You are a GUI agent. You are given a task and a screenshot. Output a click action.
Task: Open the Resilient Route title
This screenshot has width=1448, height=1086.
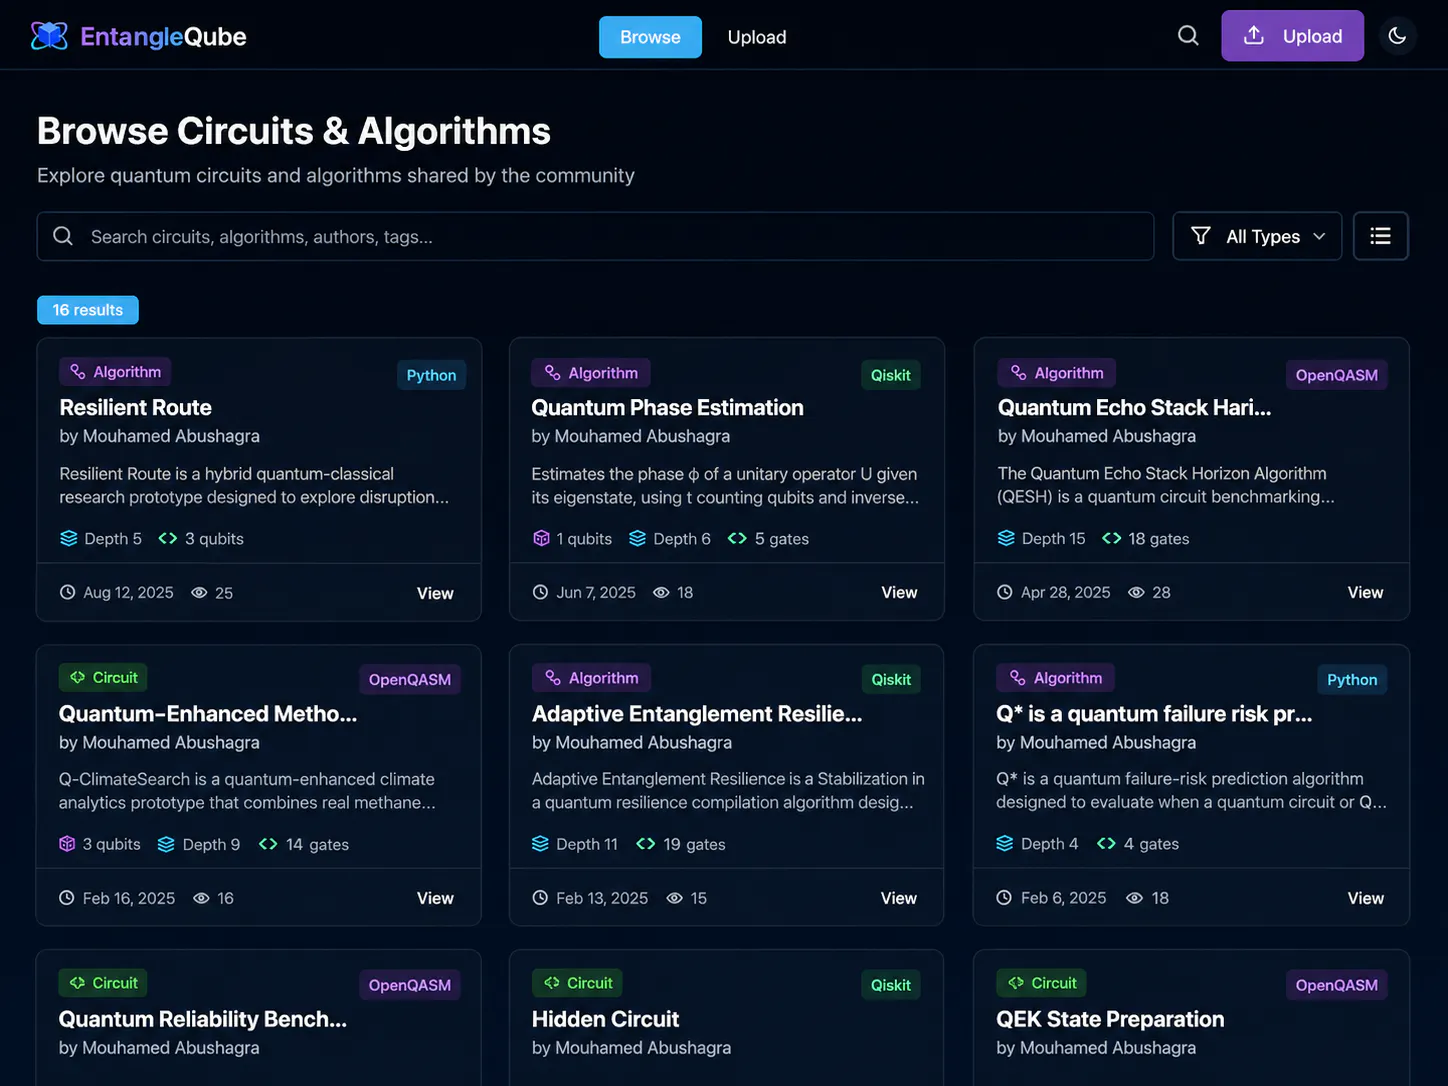(x=135, y=407)
